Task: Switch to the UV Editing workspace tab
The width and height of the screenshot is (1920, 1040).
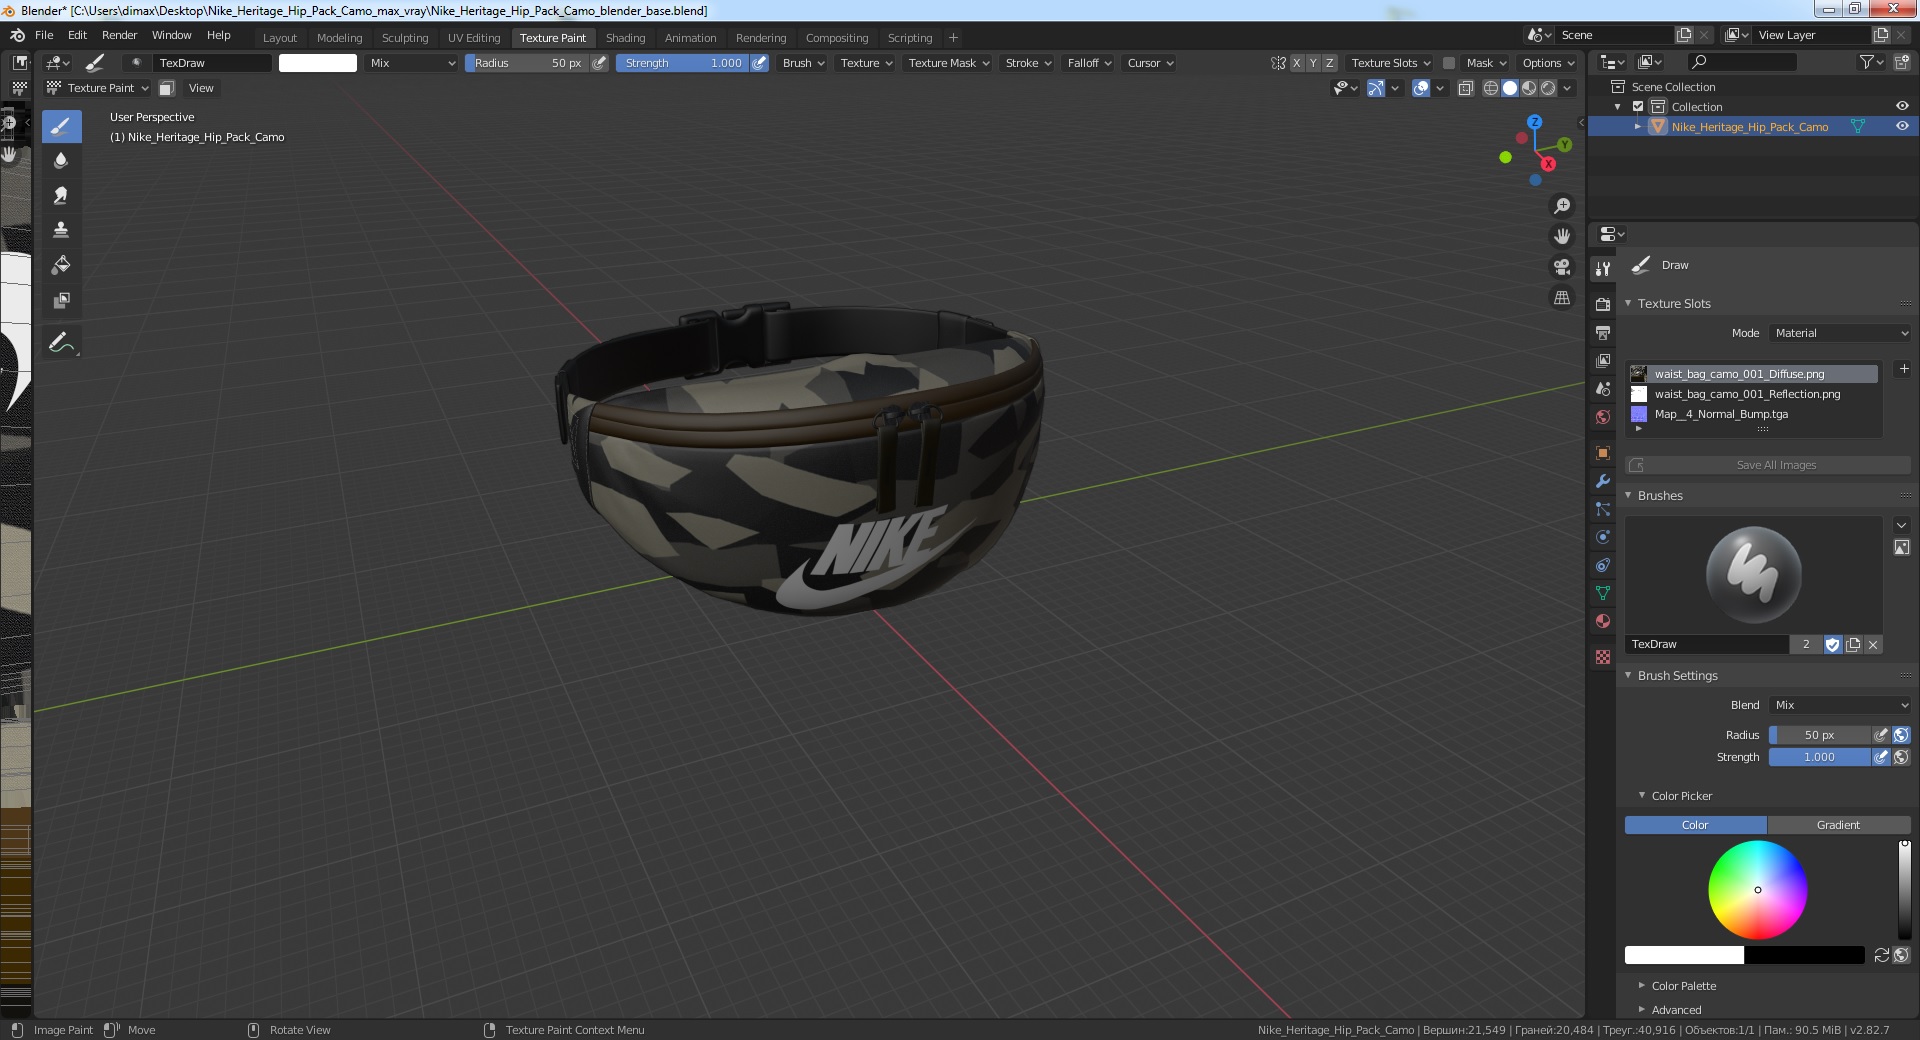Action: 474,38
